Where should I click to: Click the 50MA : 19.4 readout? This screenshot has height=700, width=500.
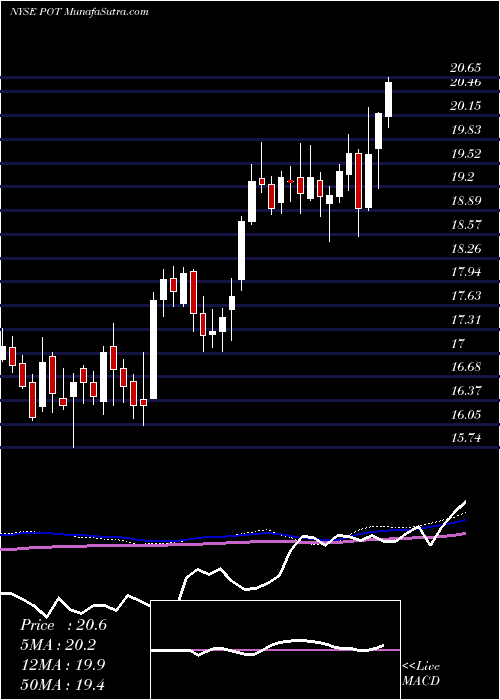pyautogui.click(x=63, y=684)
